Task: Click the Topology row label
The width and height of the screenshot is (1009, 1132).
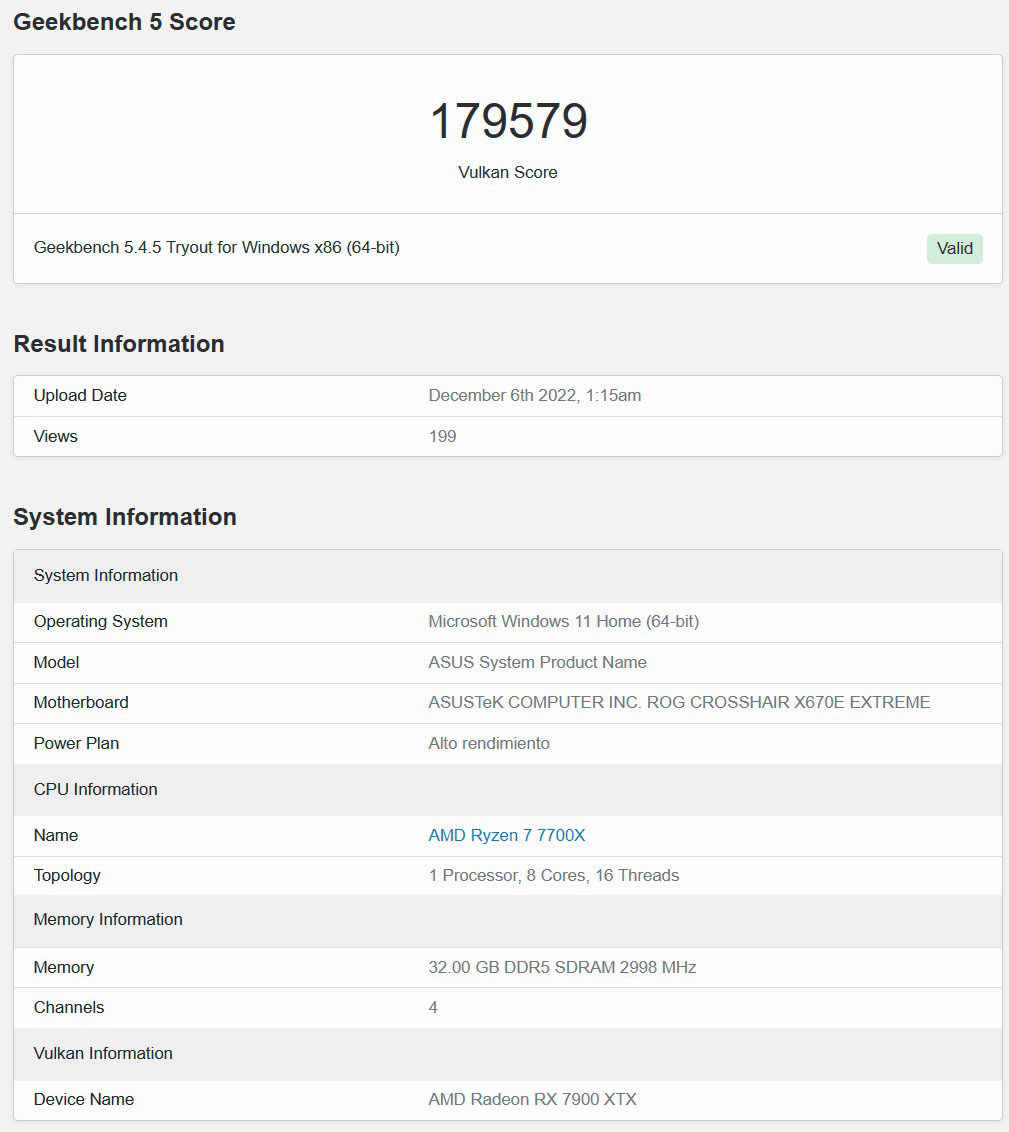Action: click(x=67, y=876)
